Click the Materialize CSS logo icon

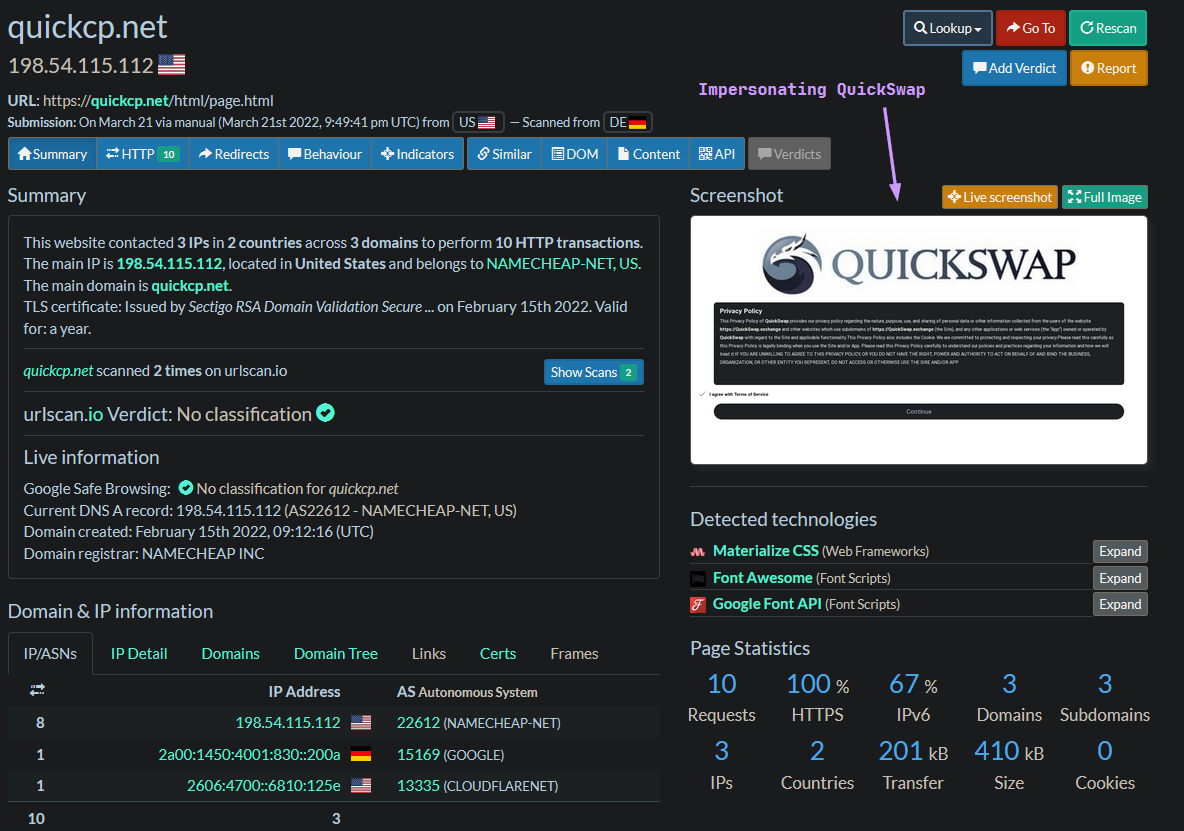tap(698, 552)
